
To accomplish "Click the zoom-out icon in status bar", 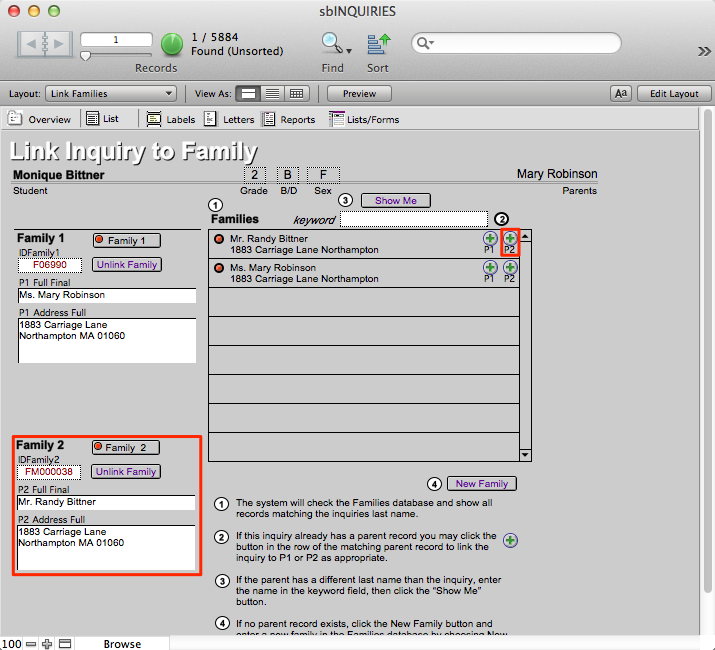I will 31,643.
